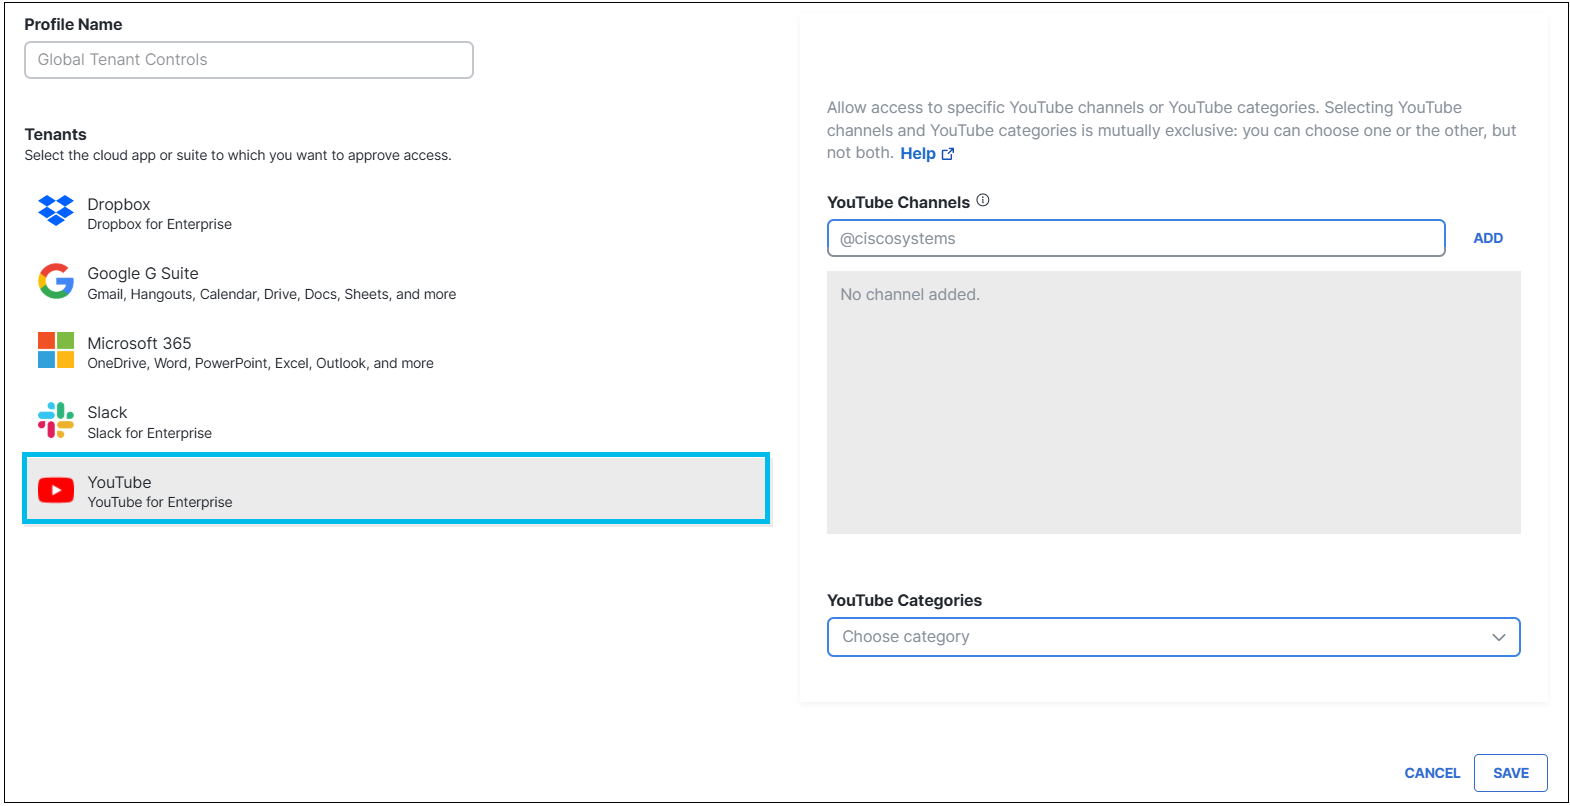Screen dimensions: 1570x806
Task: Click the CANCEL button
Action: coord(1432,773)
